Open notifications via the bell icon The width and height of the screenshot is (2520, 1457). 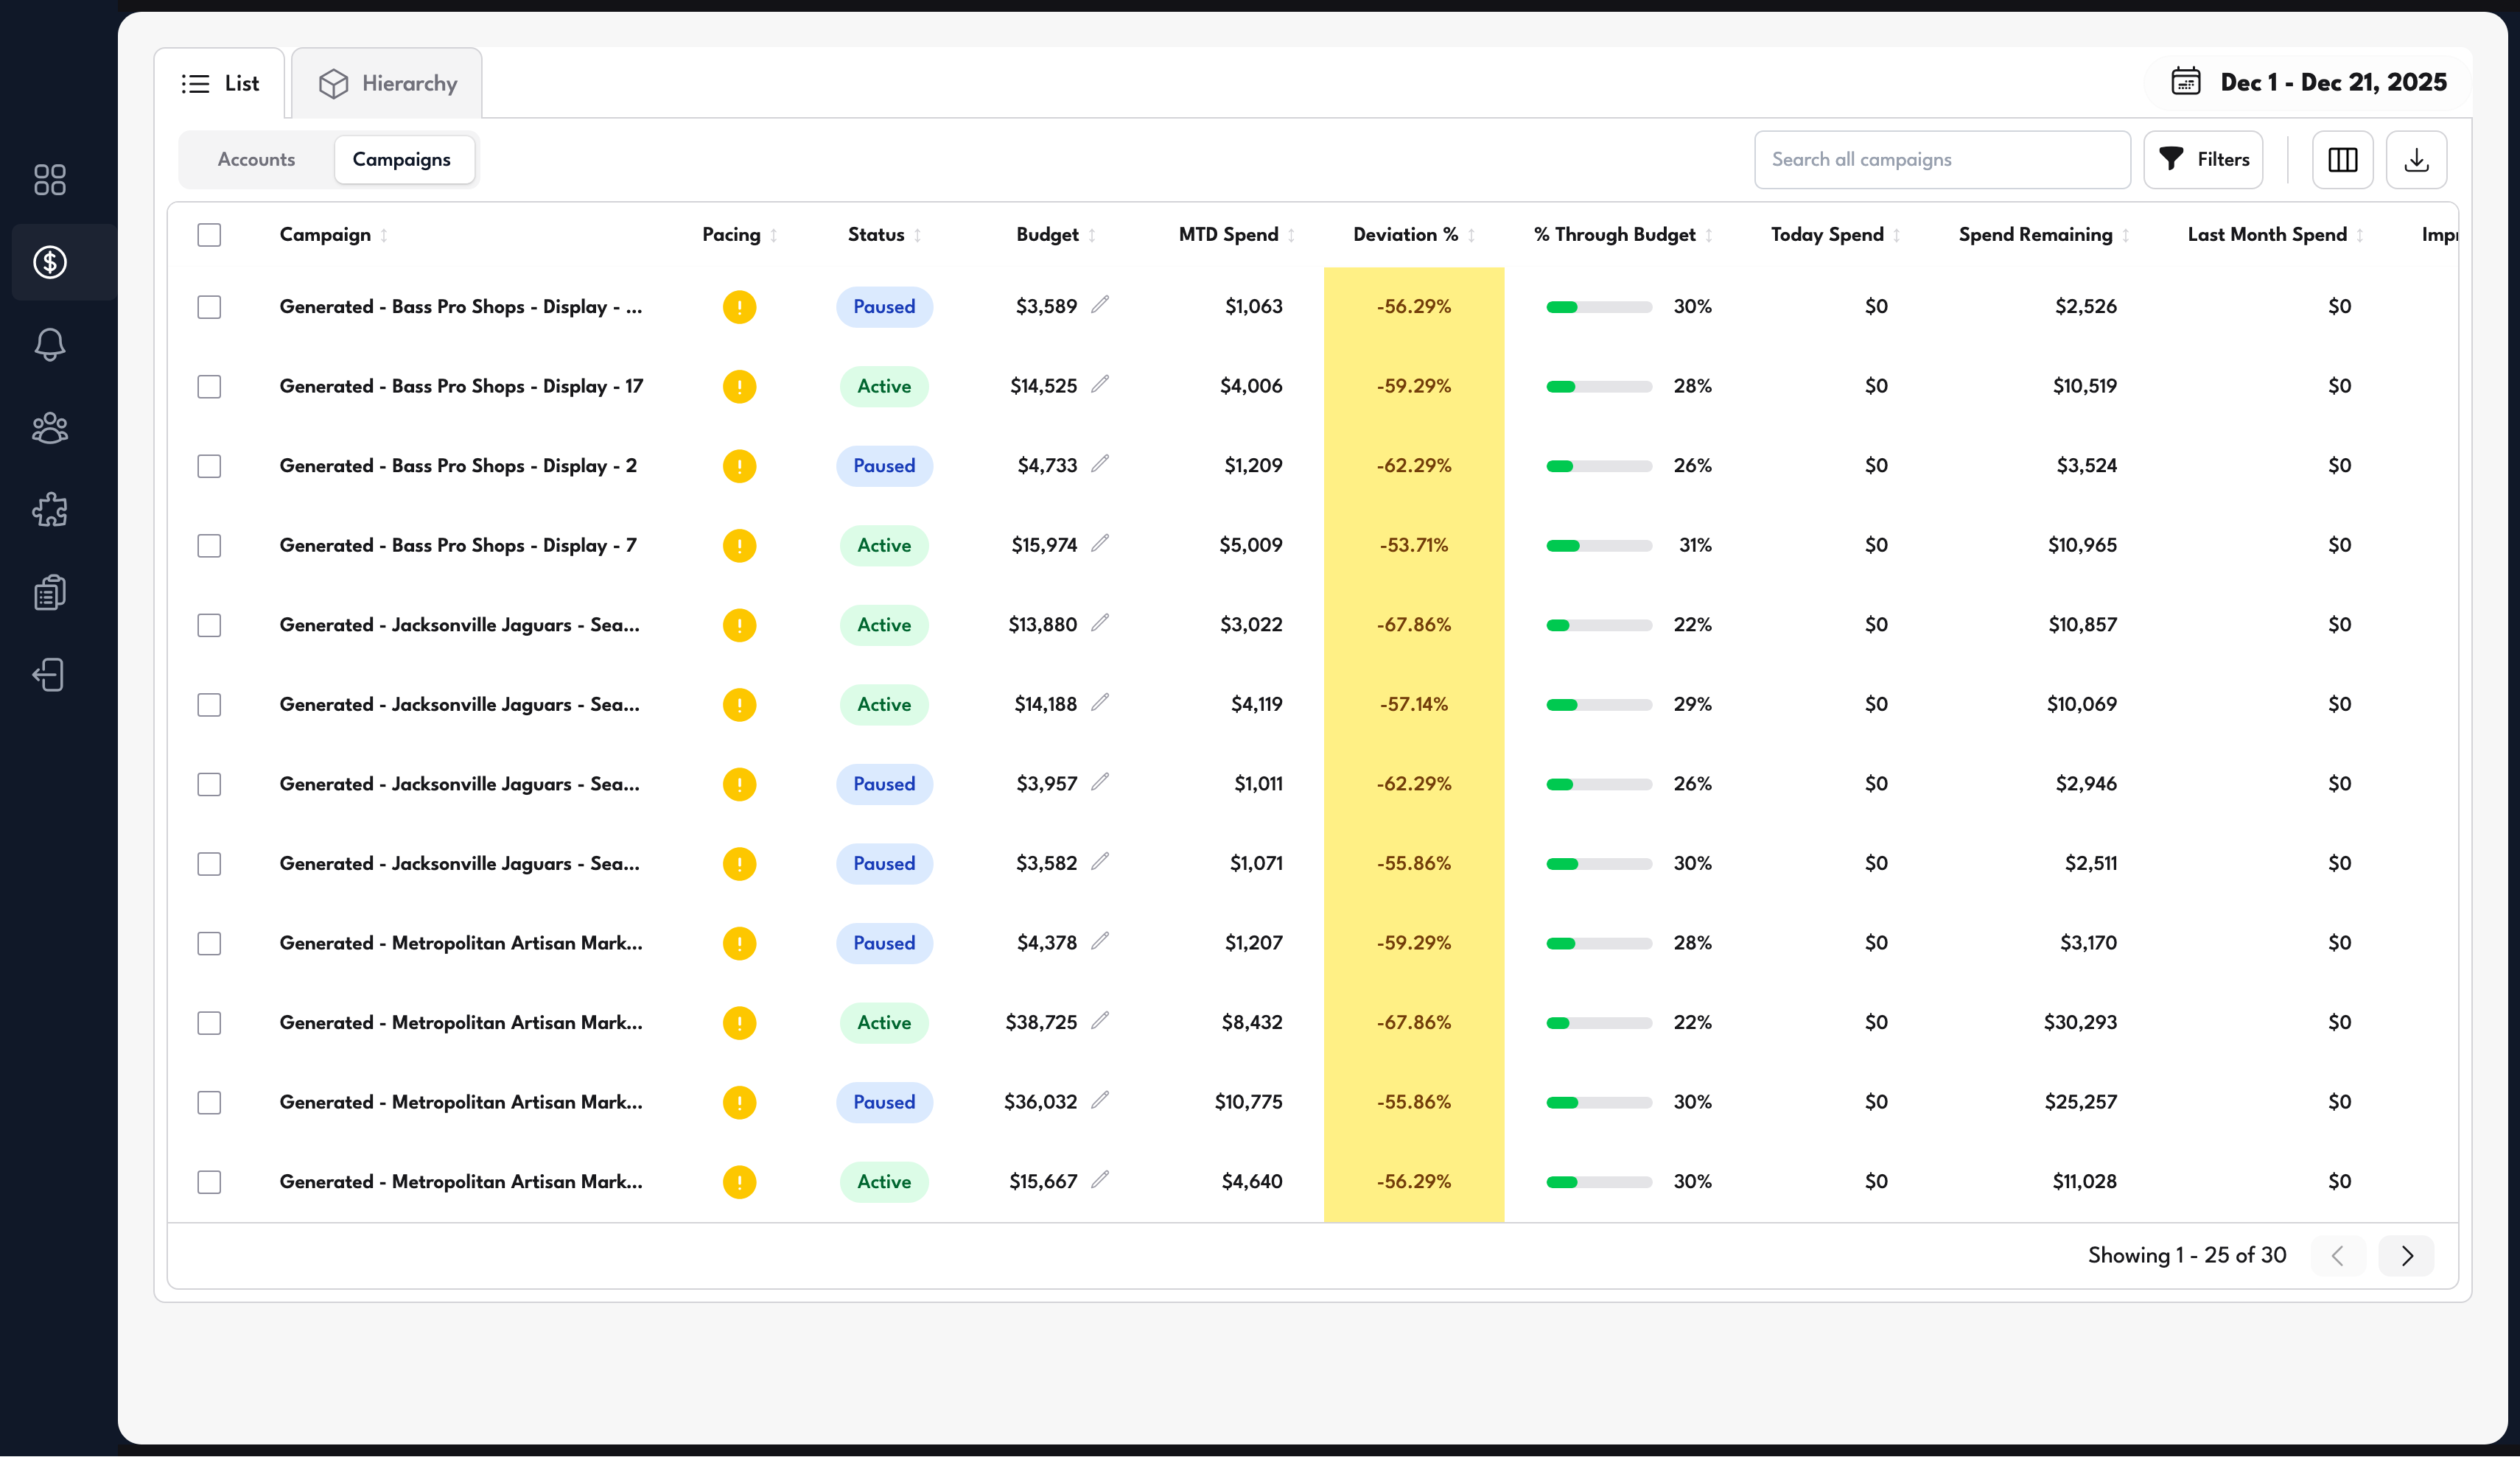[49, 344]
